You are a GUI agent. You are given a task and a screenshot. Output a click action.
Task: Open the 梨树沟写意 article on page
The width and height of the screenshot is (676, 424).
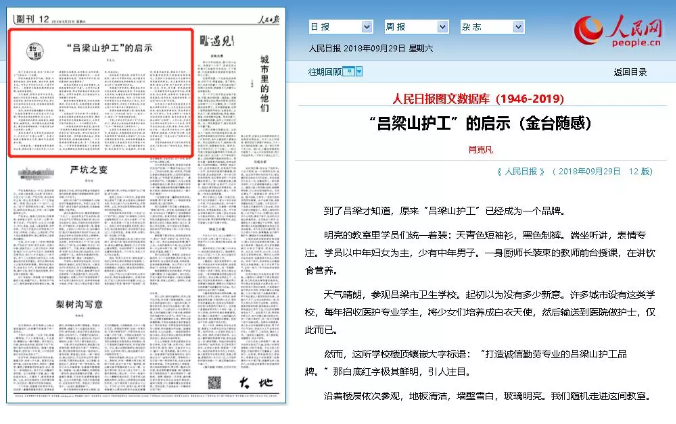(82, 304)
